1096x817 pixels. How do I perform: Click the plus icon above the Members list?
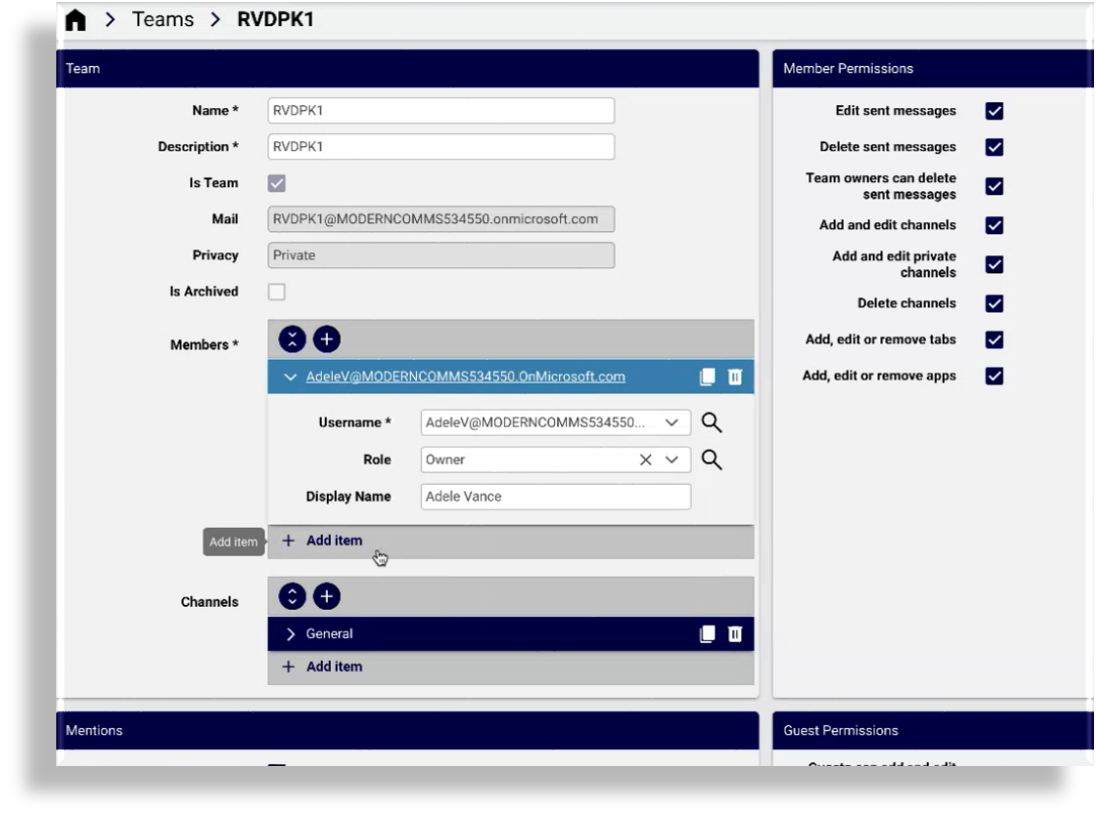click(327, 340)
